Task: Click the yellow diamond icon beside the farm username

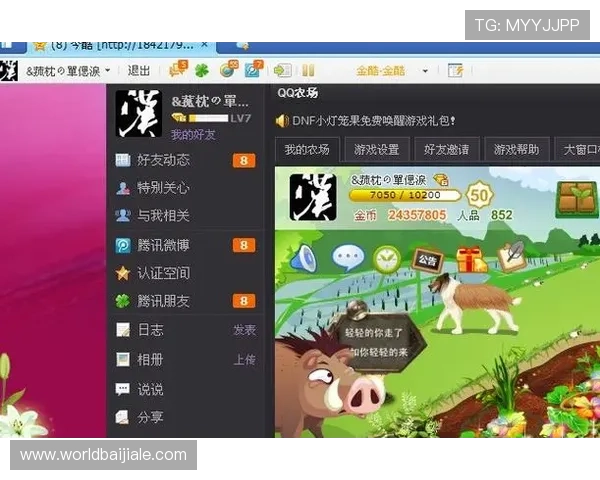Action: pyautogui.click(x=440, y=179)
